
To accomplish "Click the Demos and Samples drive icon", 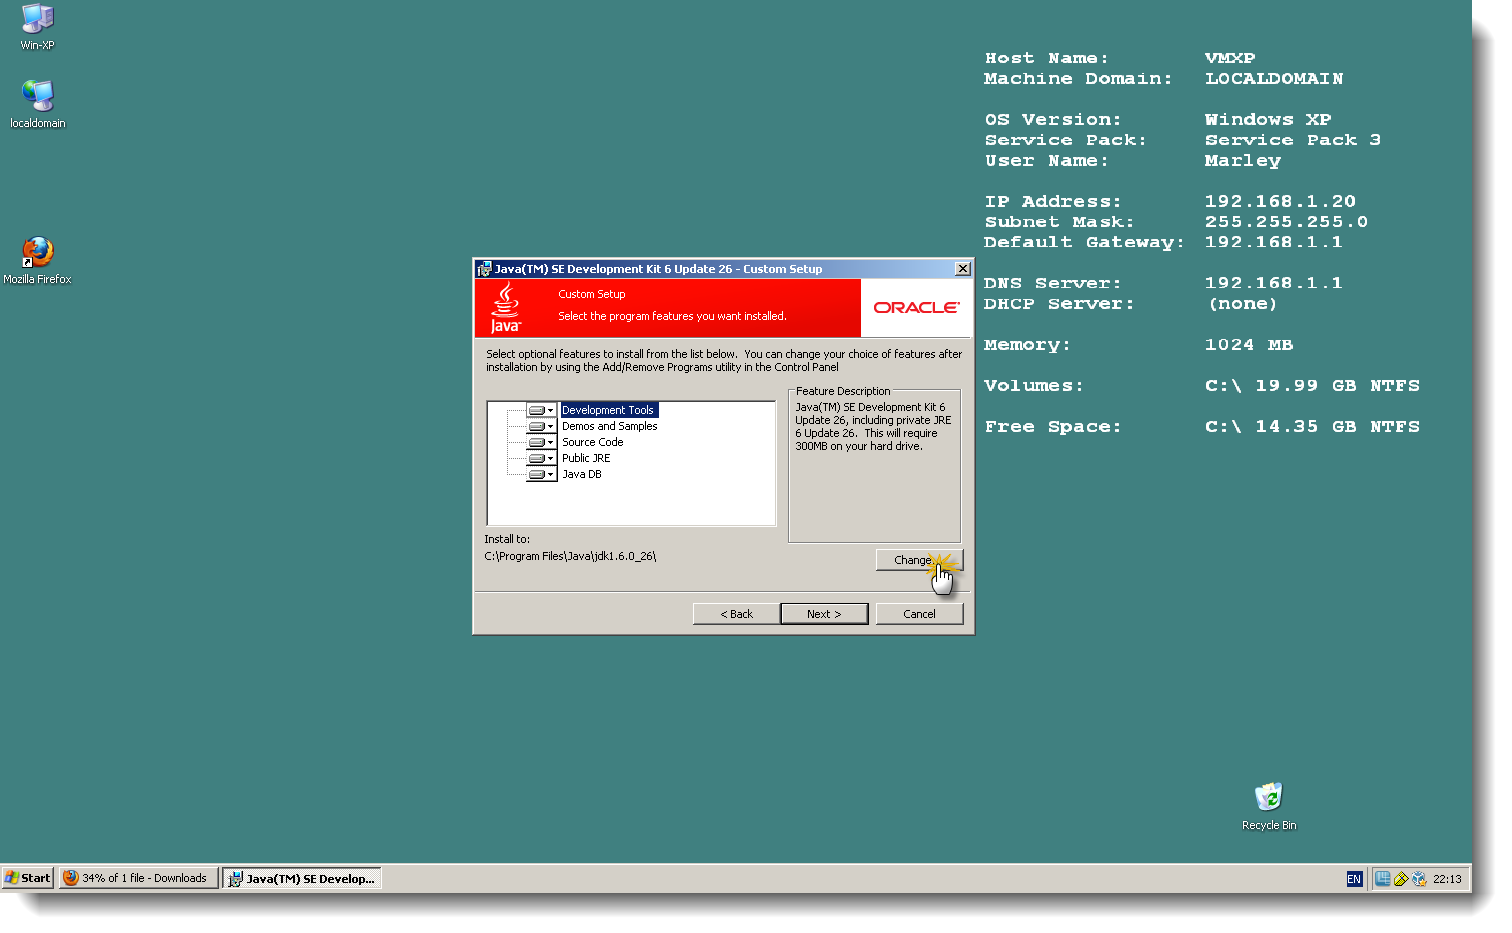I will [x=537, y=425].
